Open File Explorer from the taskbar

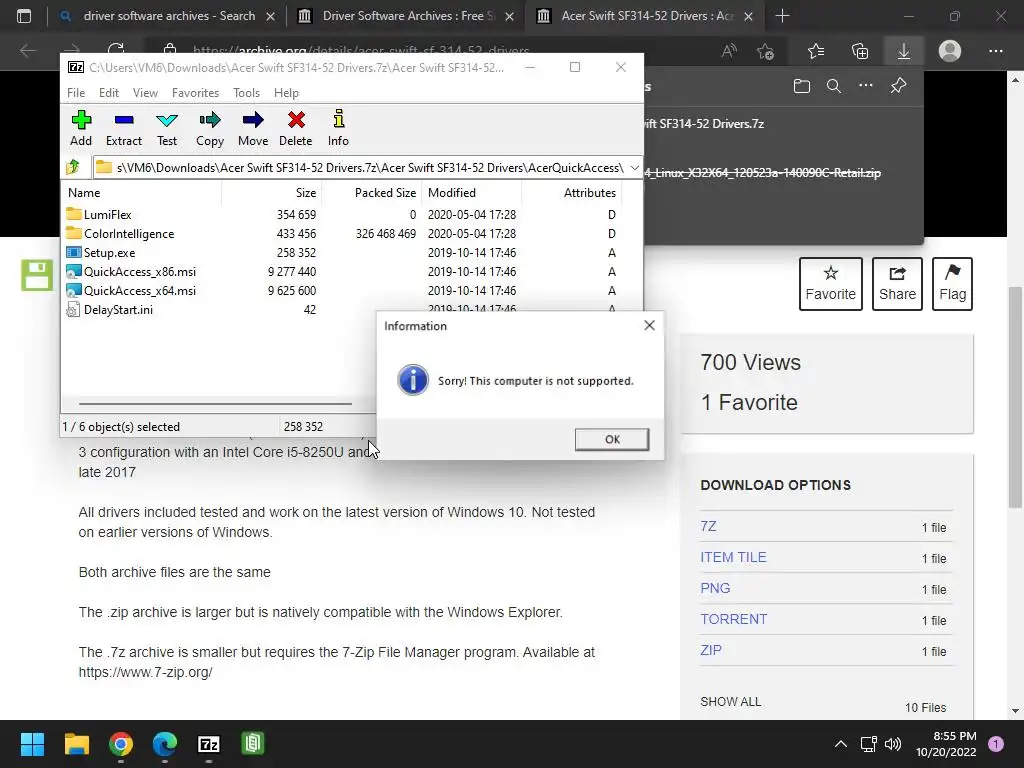pos(76,744)
